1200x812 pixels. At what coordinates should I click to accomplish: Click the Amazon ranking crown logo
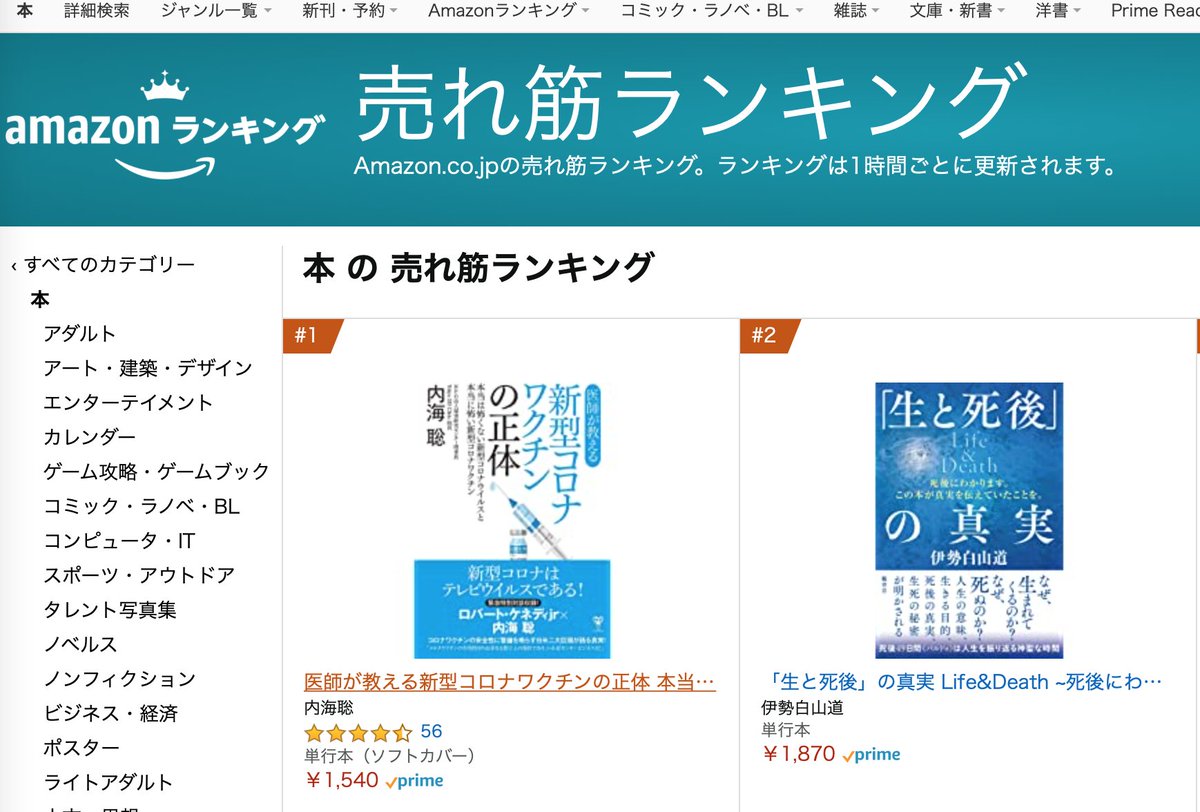coord(165,123)
